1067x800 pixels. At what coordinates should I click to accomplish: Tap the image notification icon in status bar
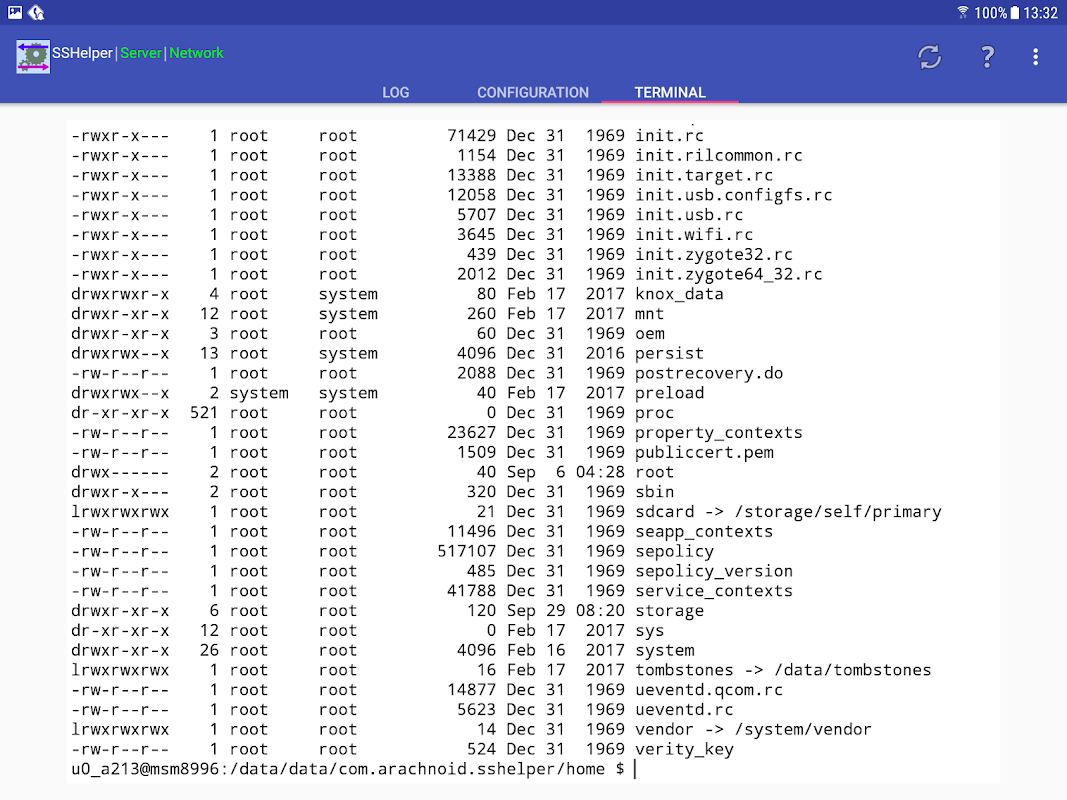14,12
